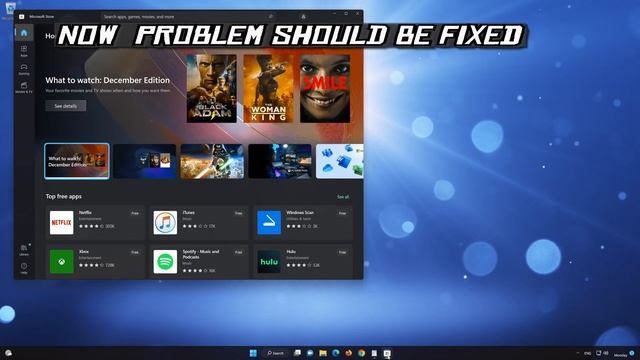Click the Free button on Windows Scan card
This screenshot has height=360, width=640.
click(x=342, y=213)
